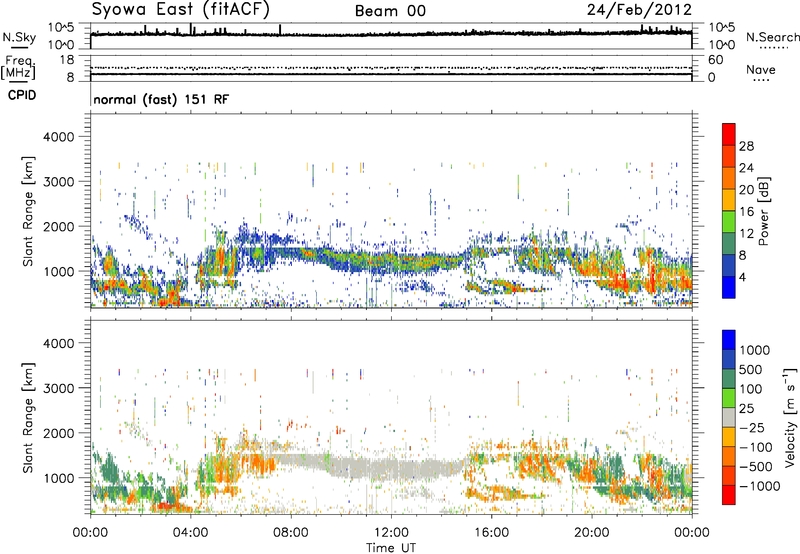Pick the orange Power segment between 20 and 24
Image resolution: width=800 pixels, height=554 pixels.
tap(729, 178)
